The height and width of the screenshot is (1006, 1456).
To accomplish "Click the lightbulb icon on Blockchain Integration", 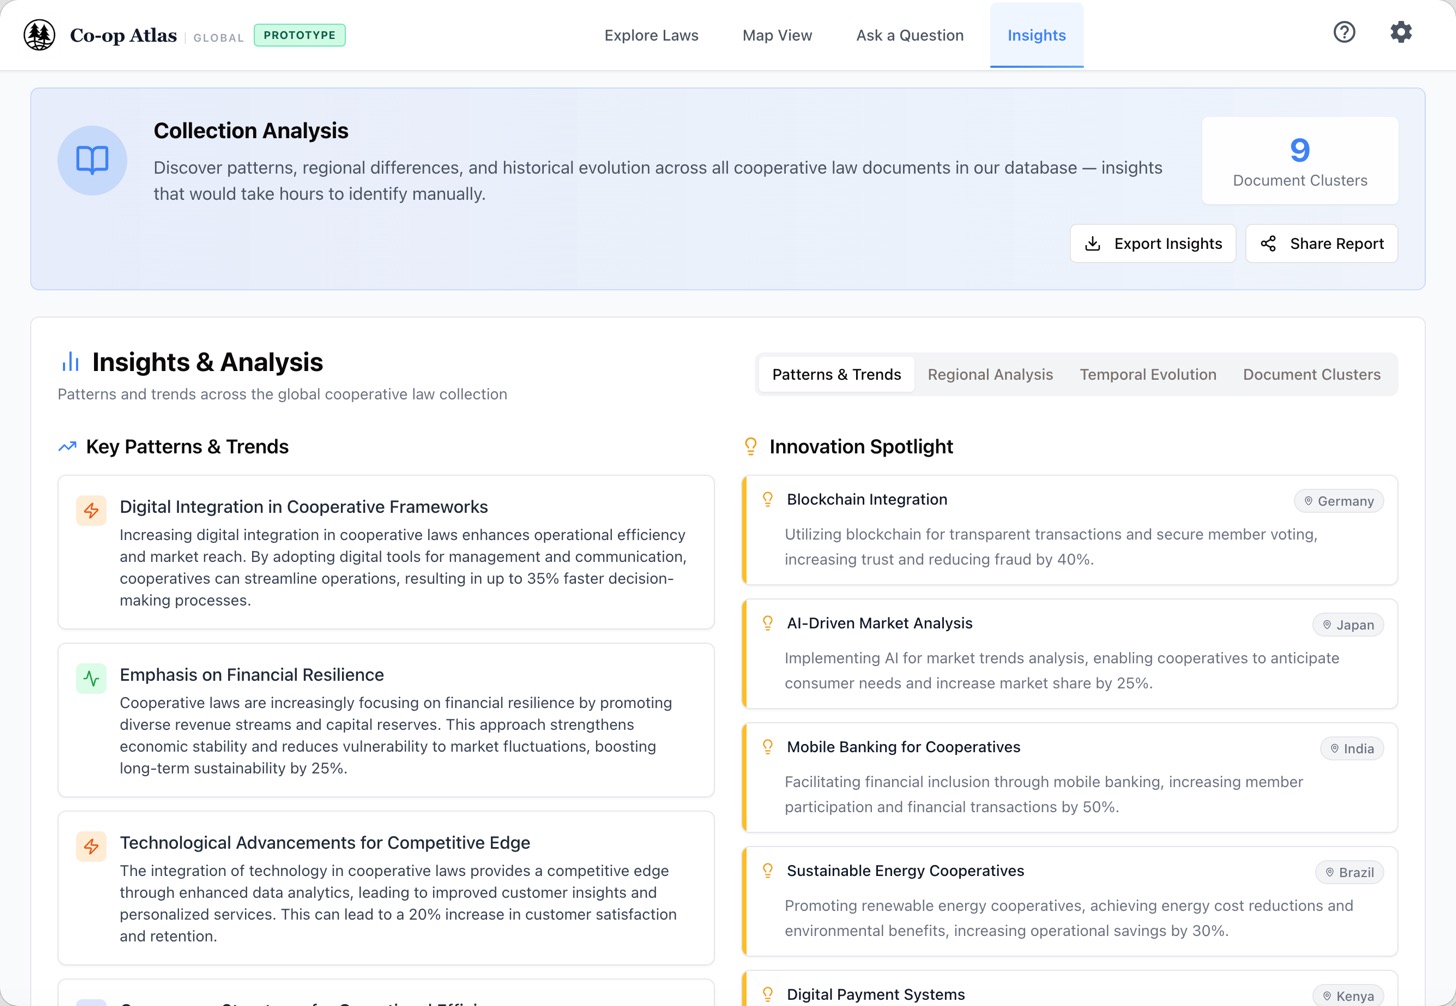I will pos(767,497).
